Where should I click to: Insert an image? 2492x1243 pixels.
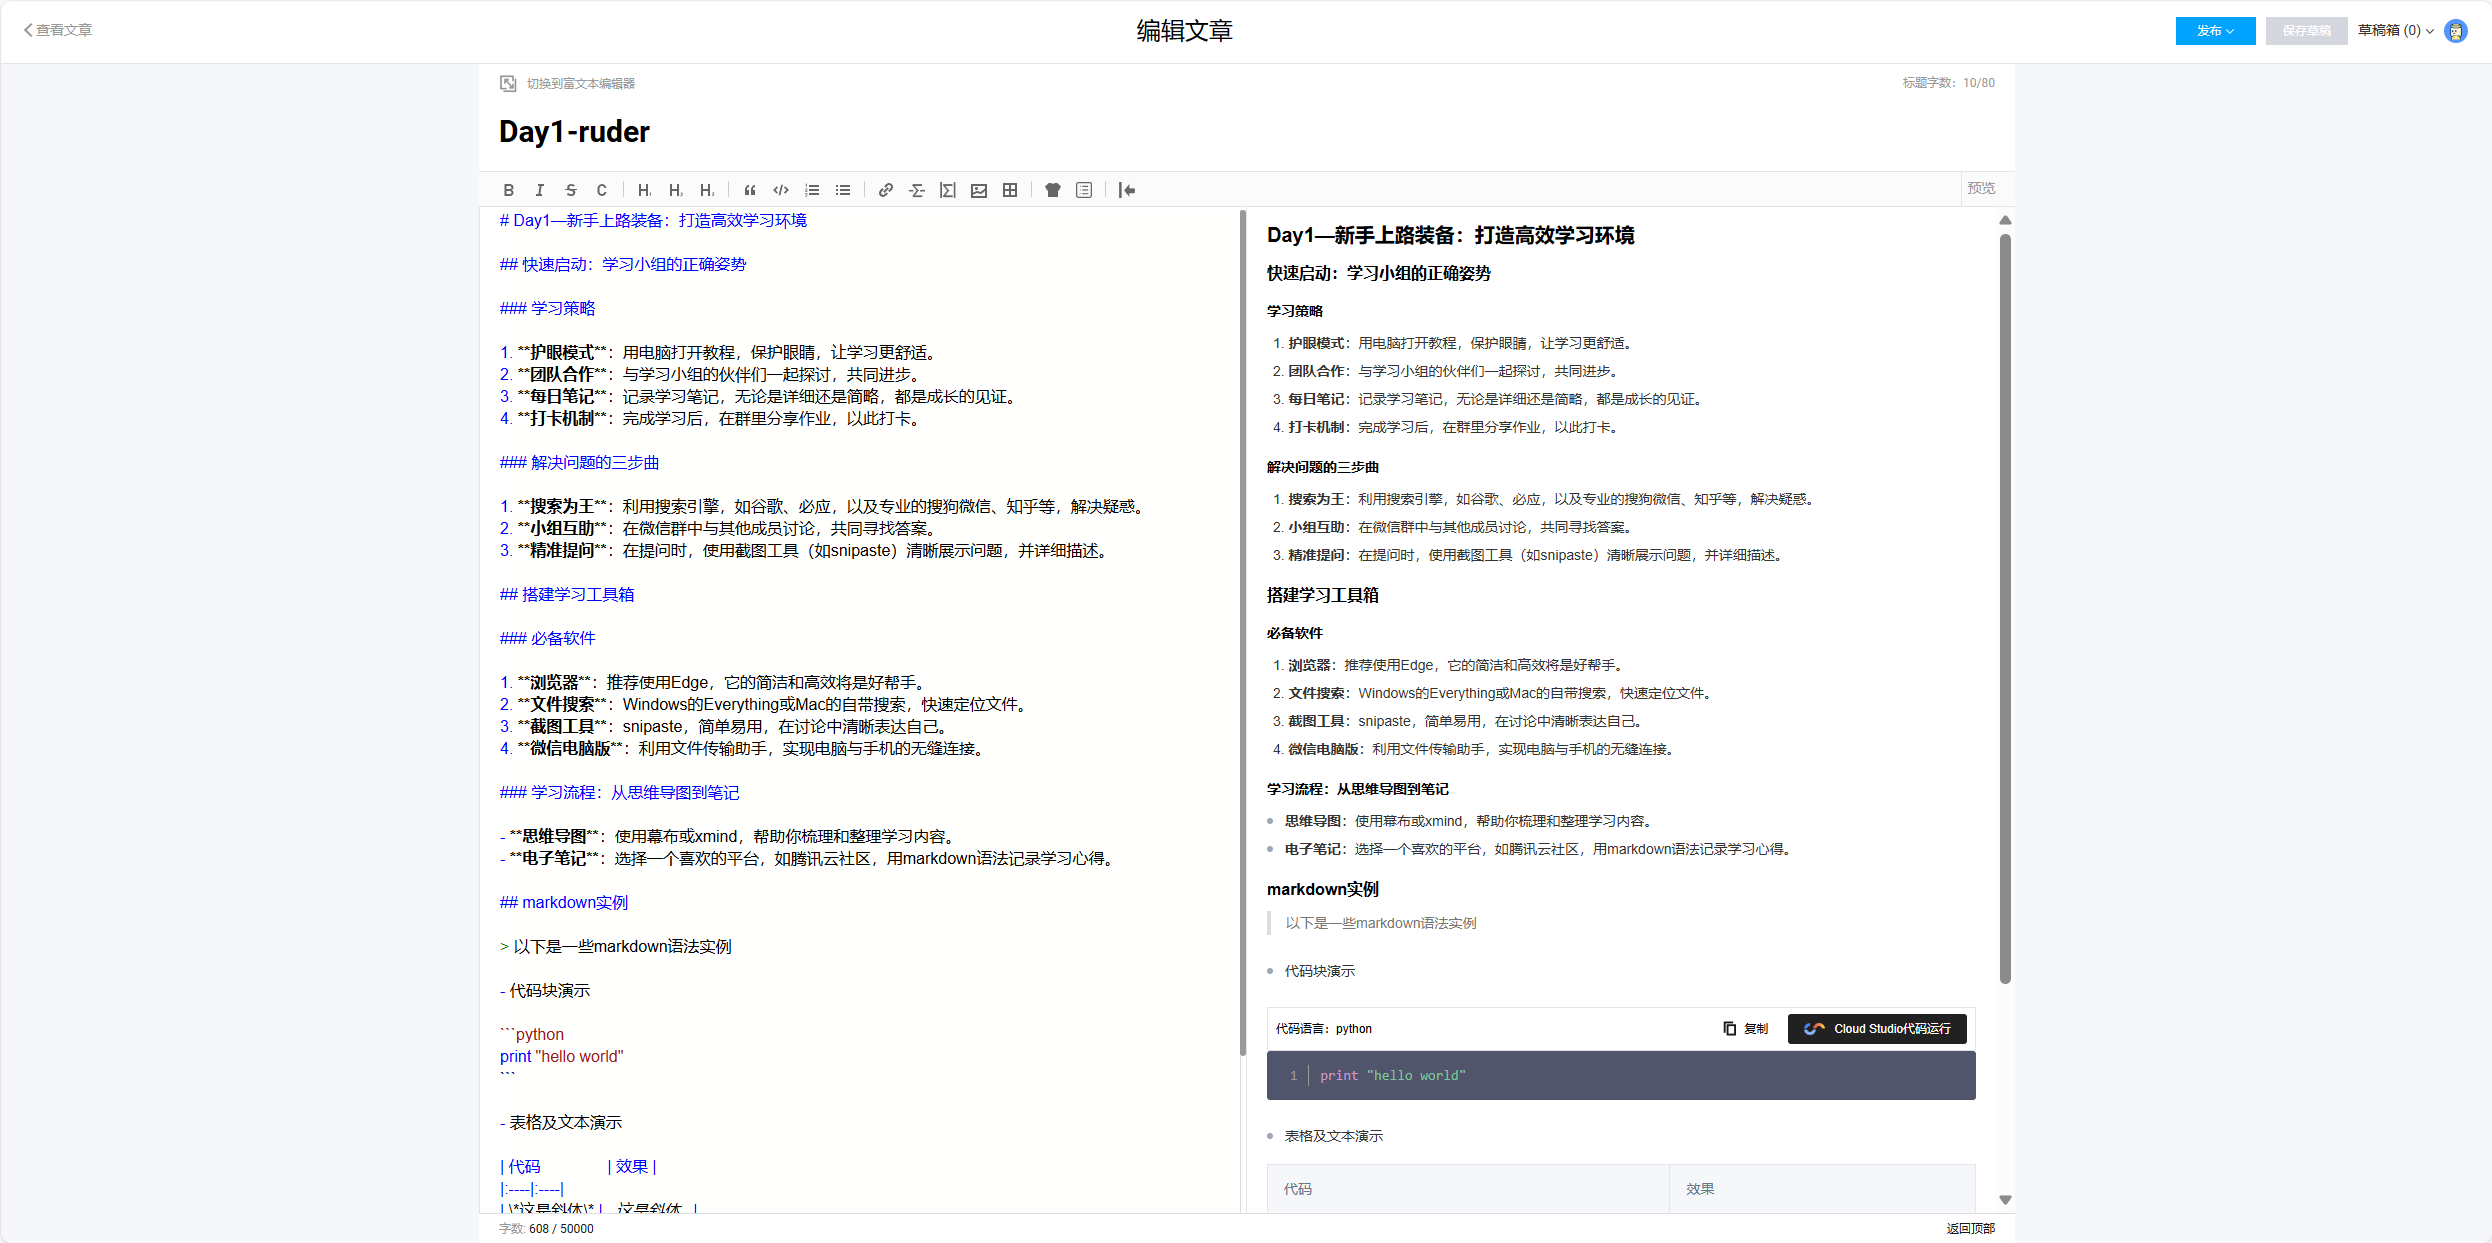[x=979, y=190]
